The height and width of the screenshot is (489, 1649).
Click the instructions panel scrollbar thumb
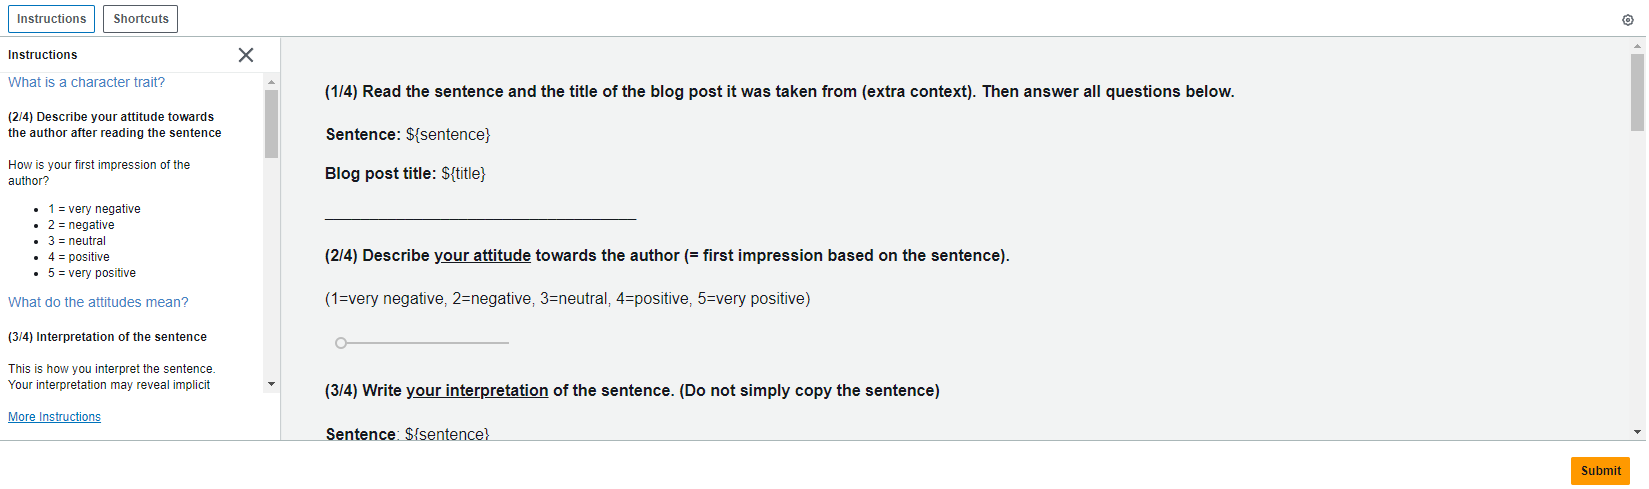271,124
